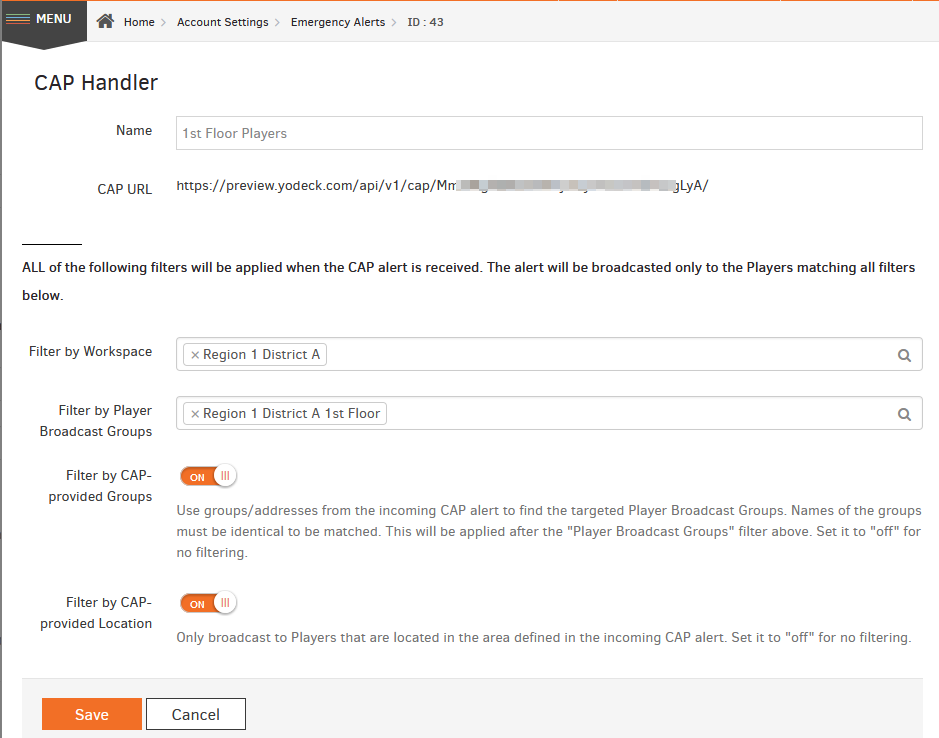Click search icon in Filter by Workspace

pyautogui.click(x=904, y=355)
